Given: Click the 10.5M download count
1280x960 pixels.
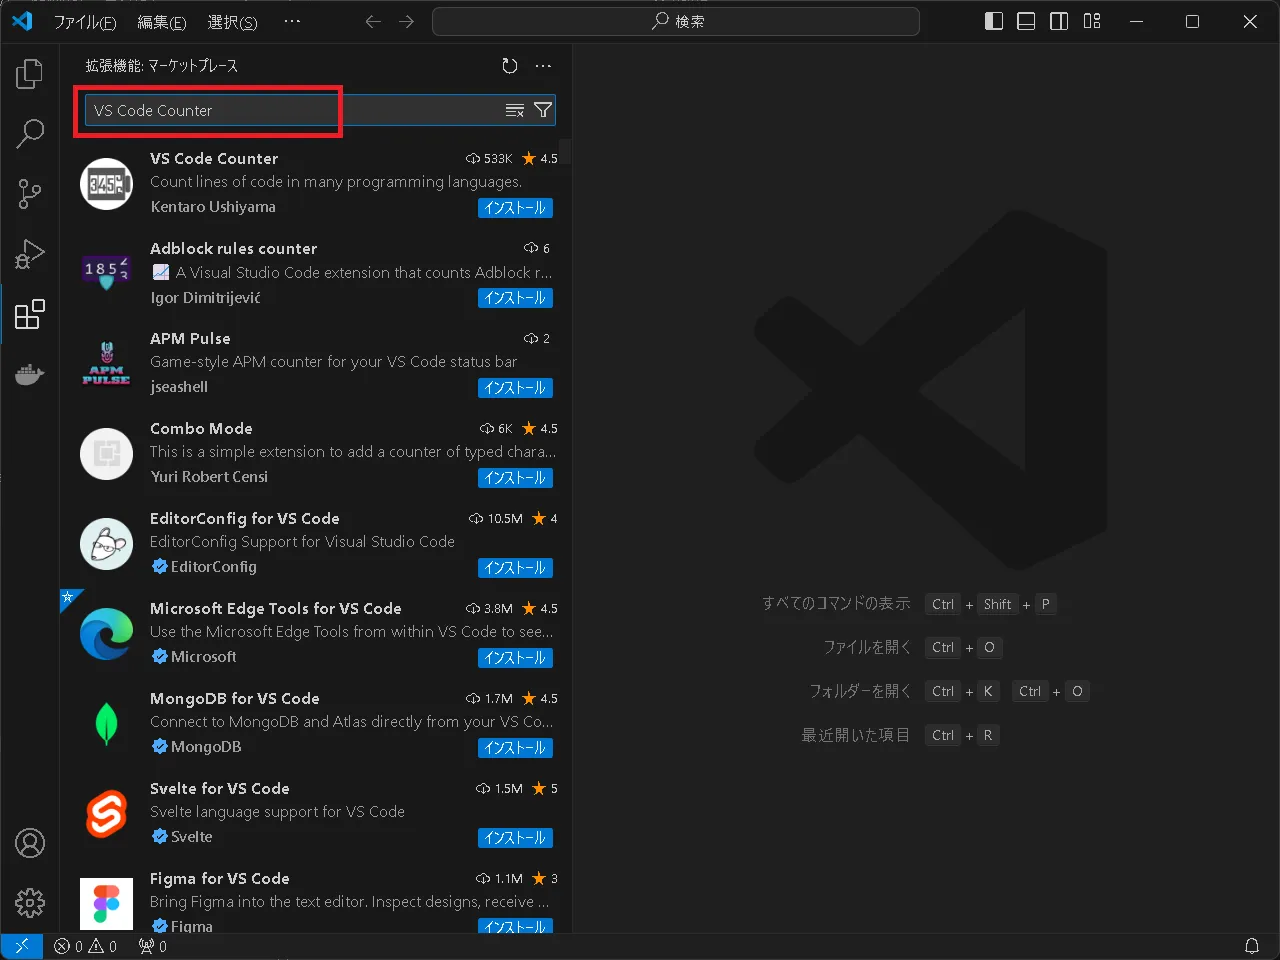Looking at the screenshot, I should [495, 519].
